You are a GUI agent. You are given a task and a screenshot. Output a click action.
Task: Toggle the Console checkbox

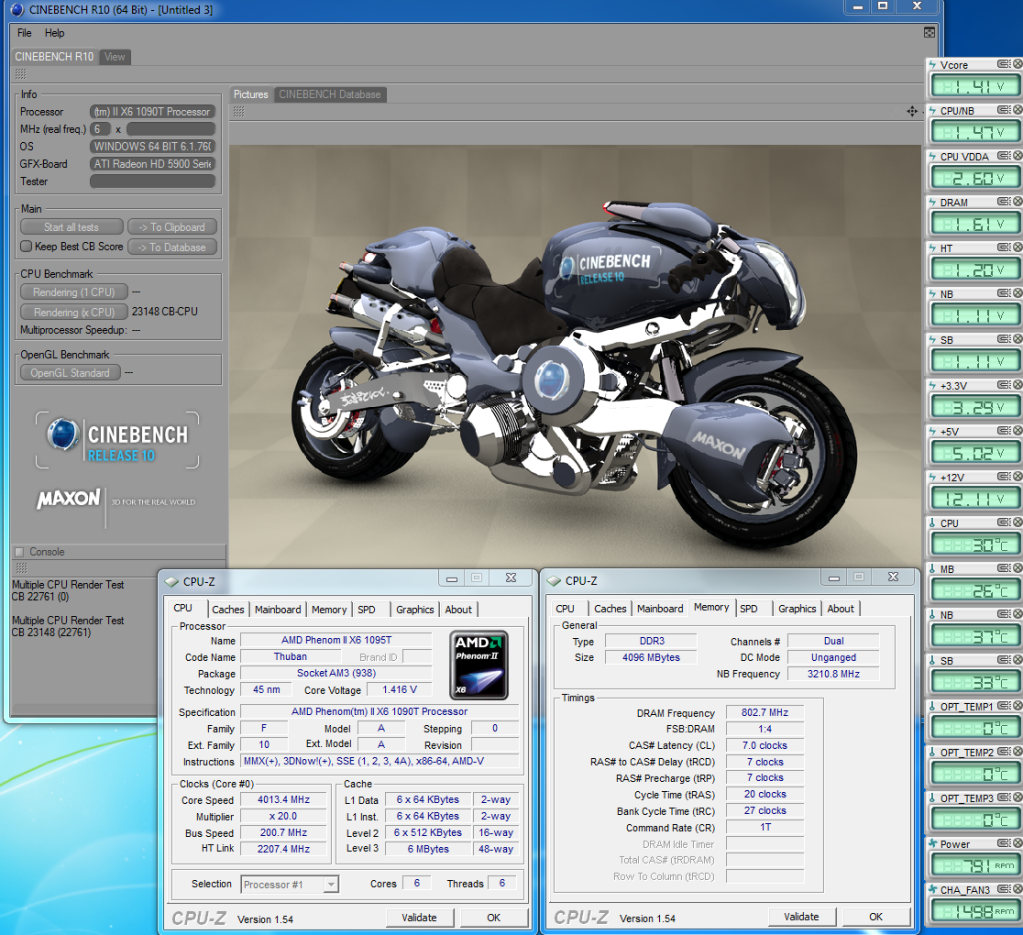tap(20, 552)
